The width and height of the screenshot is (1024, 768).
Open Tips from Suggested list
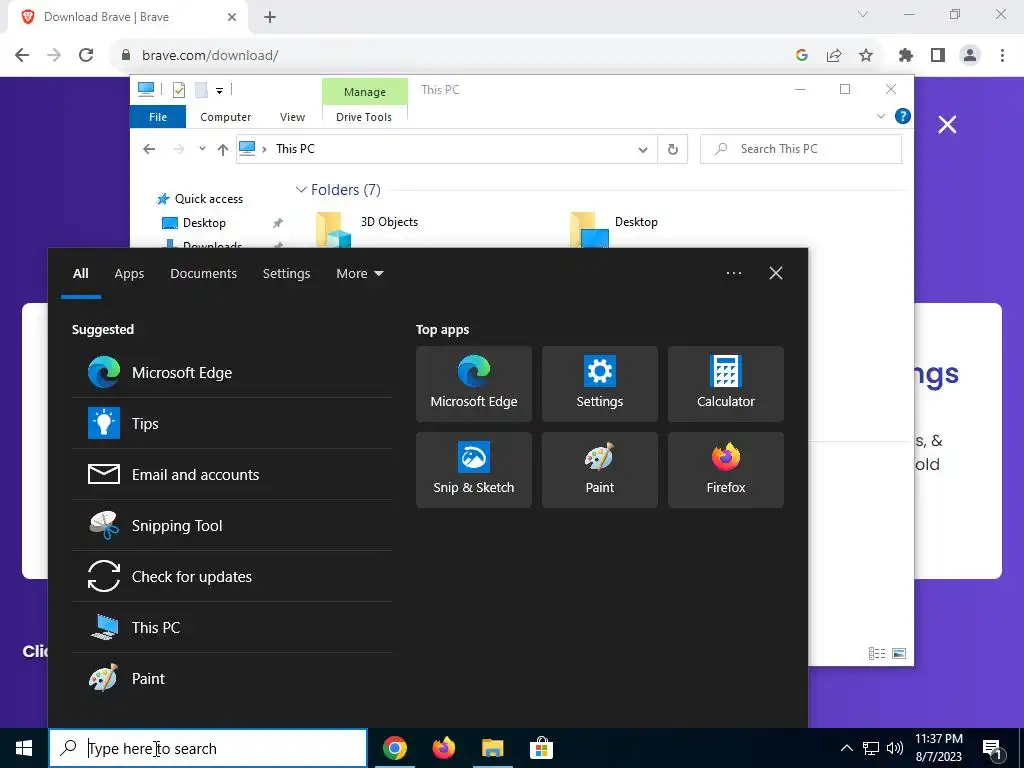click(x=232, y=423)
